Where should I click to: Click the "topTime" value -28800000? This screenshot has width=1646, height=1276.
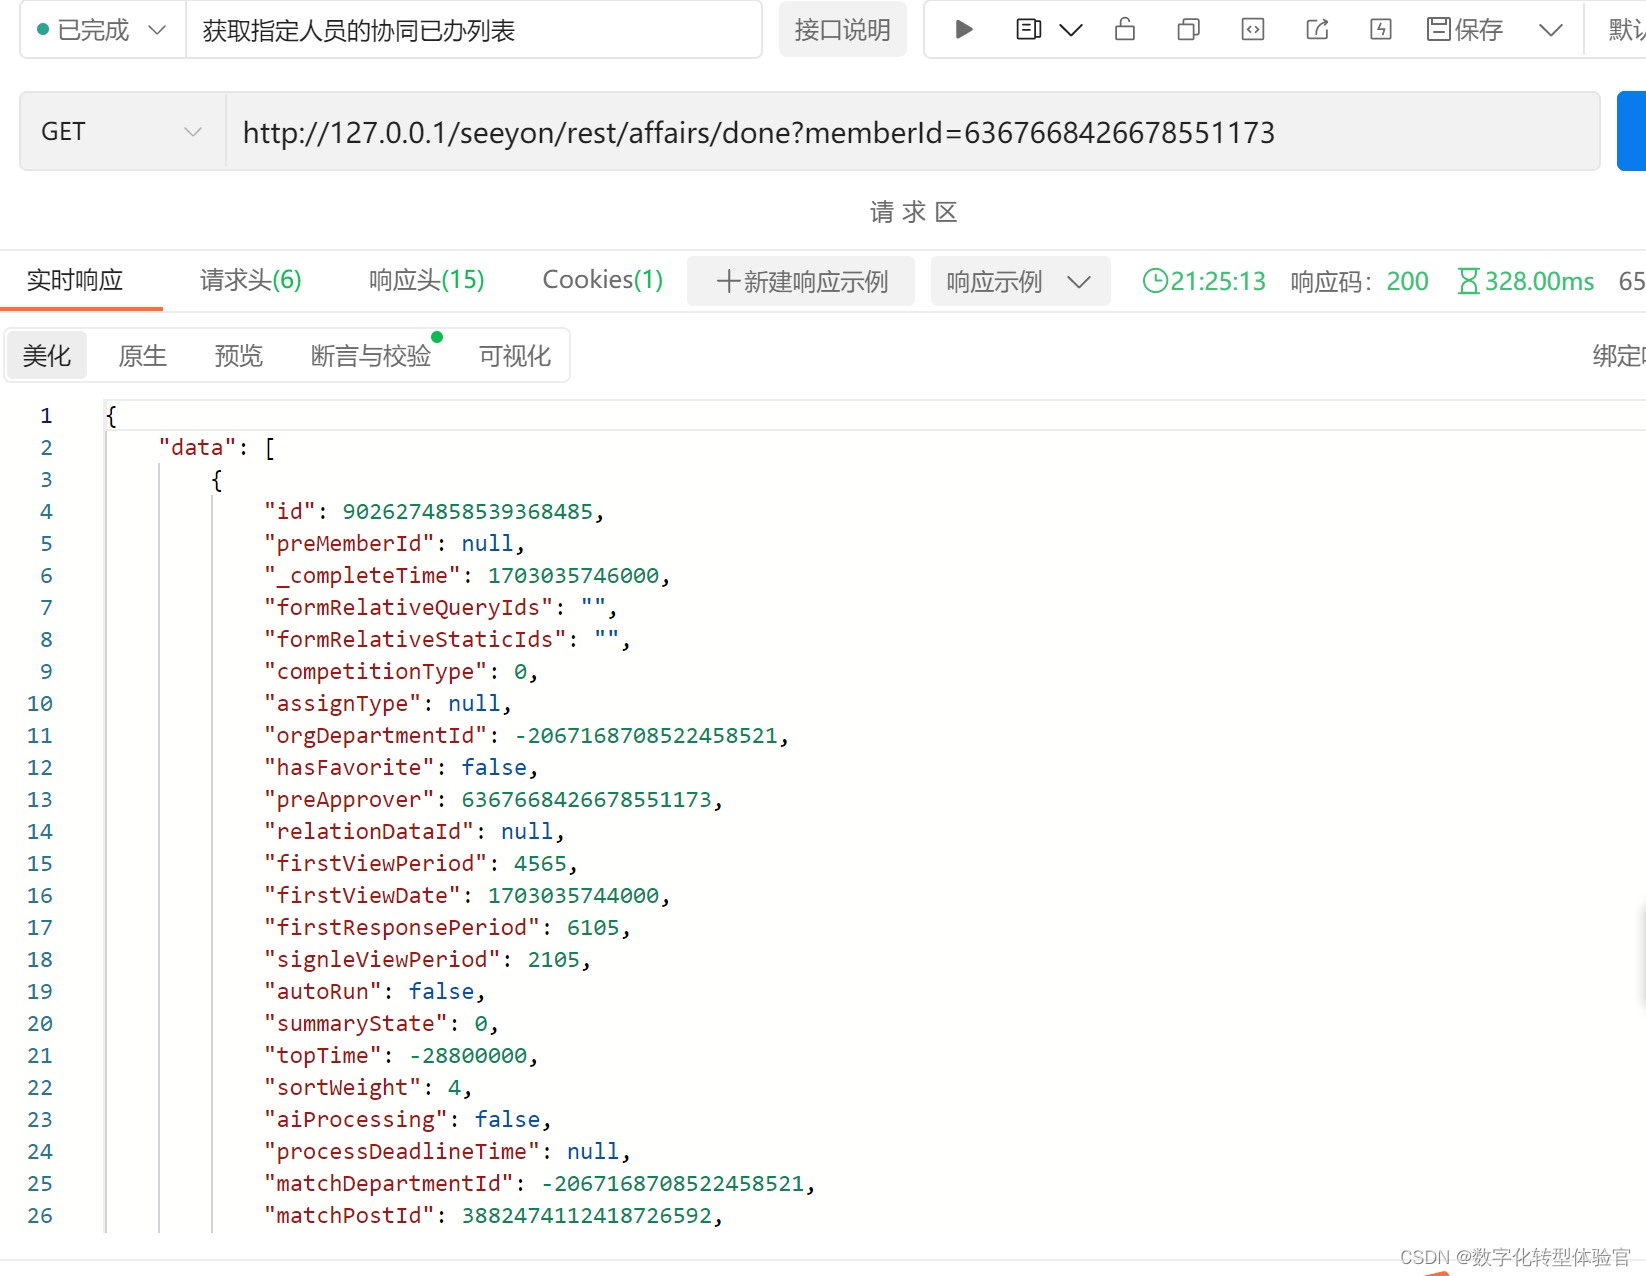[468, 1055]
